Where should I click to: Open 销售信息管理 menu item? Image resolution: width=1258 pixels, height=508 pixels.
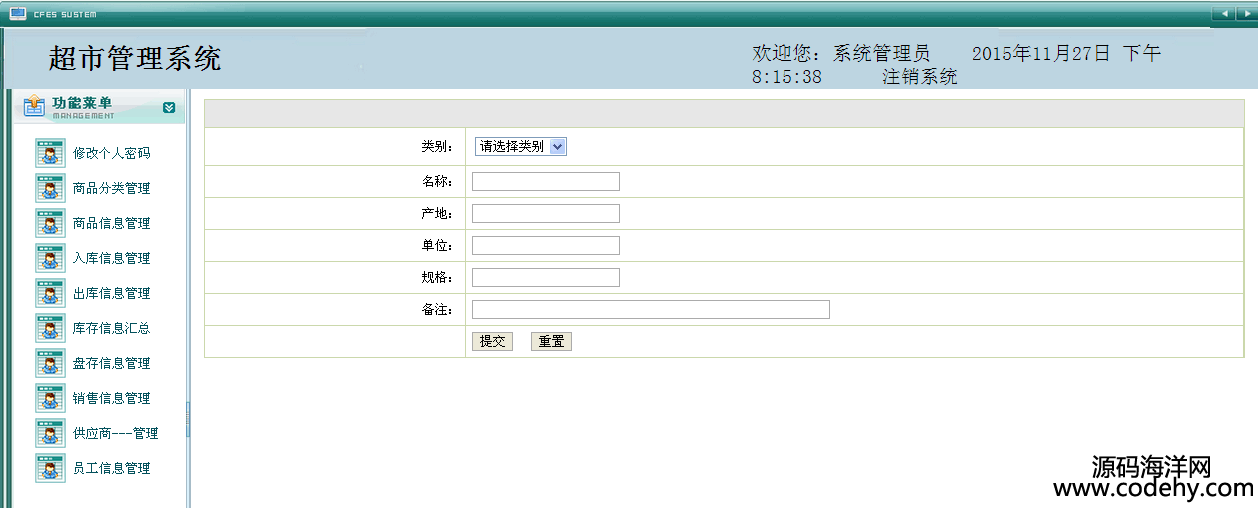[x=111, y=398]
